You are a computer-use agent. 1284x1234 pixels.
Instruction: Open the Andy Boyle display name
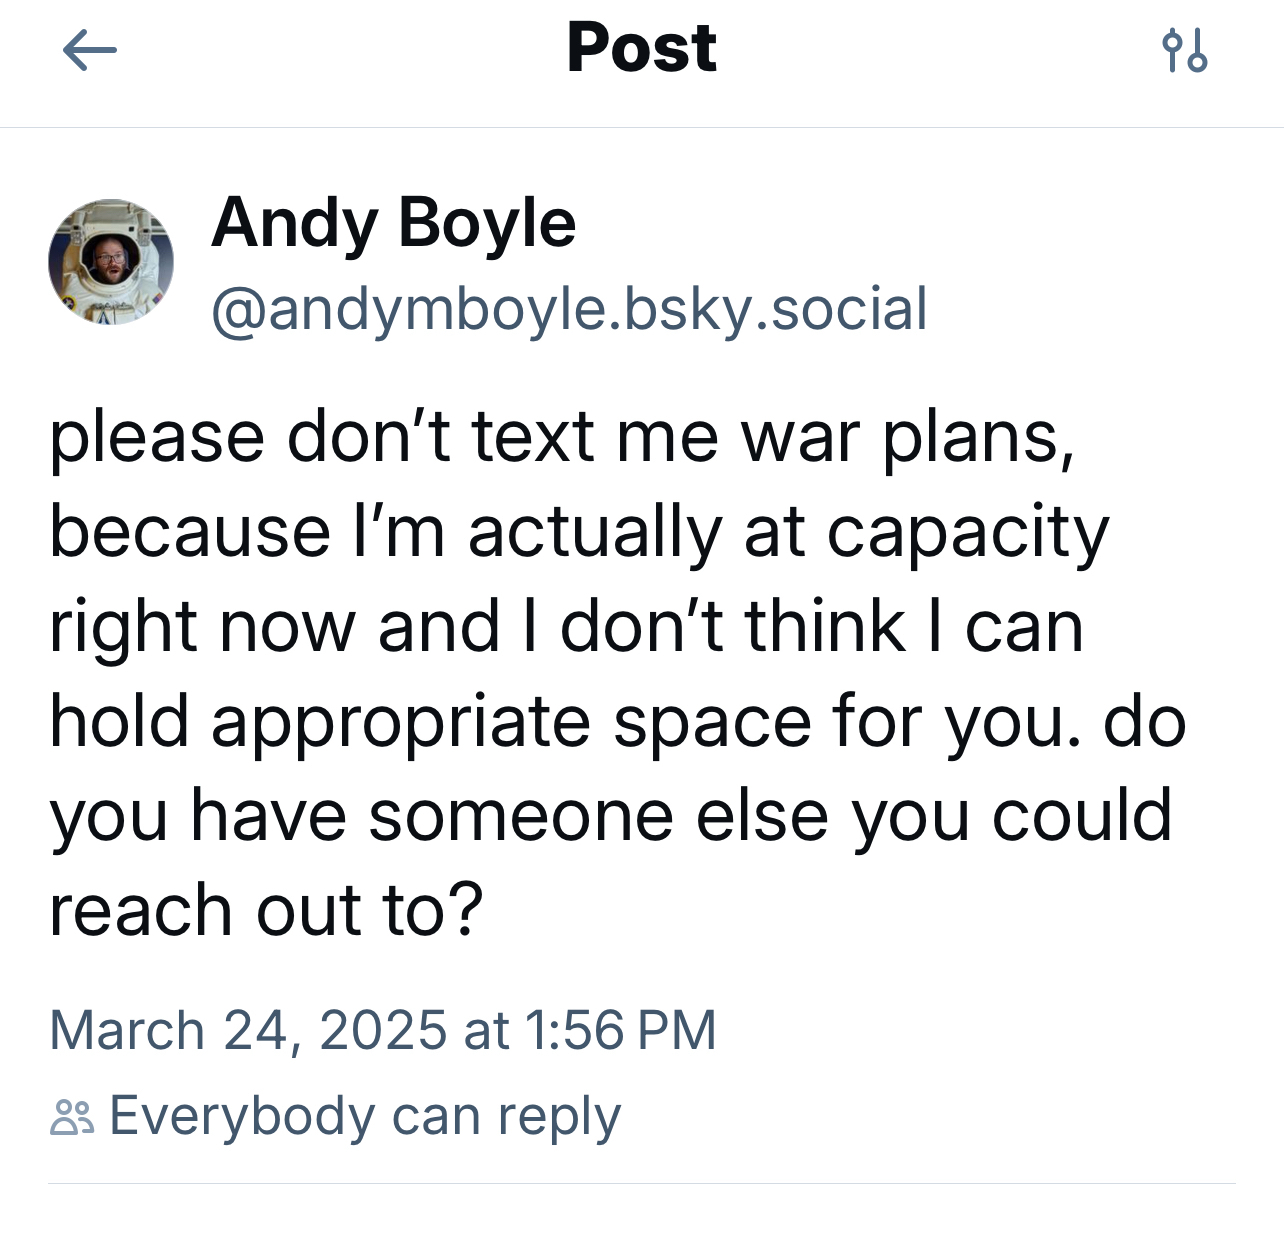[394, 222]
